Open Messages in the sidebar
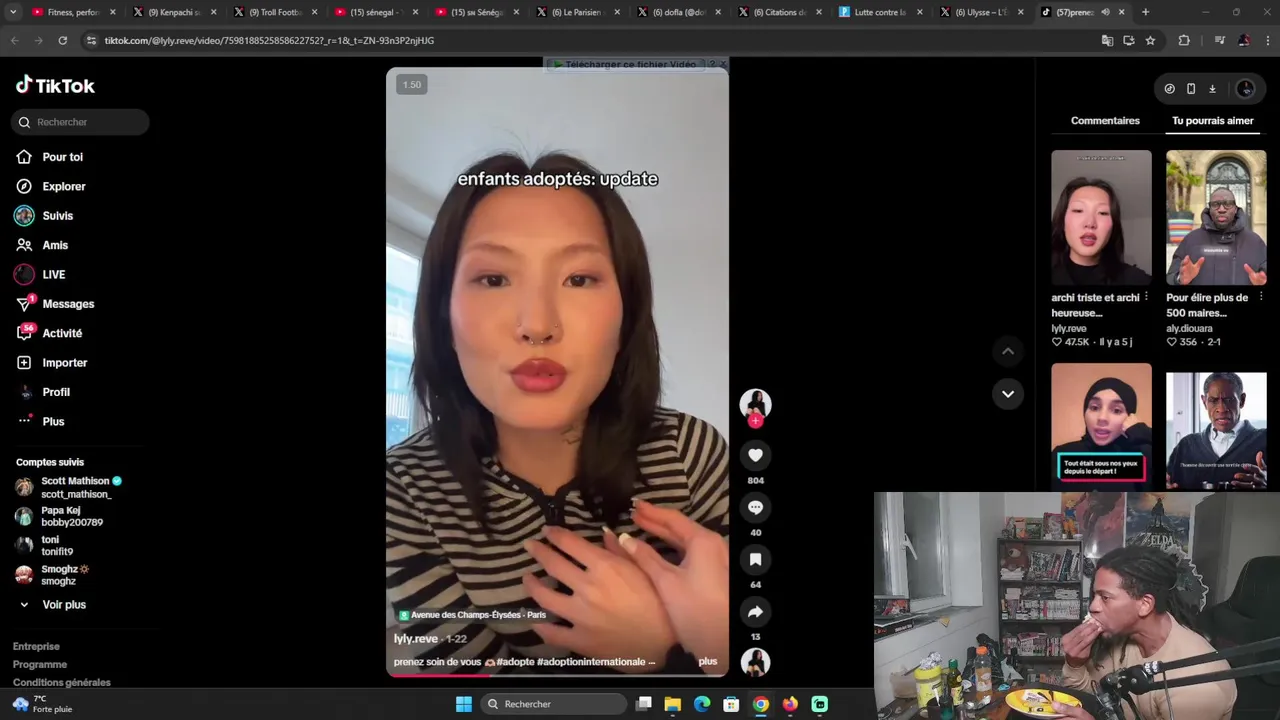 pyautogui.click(x=67, y=304)
